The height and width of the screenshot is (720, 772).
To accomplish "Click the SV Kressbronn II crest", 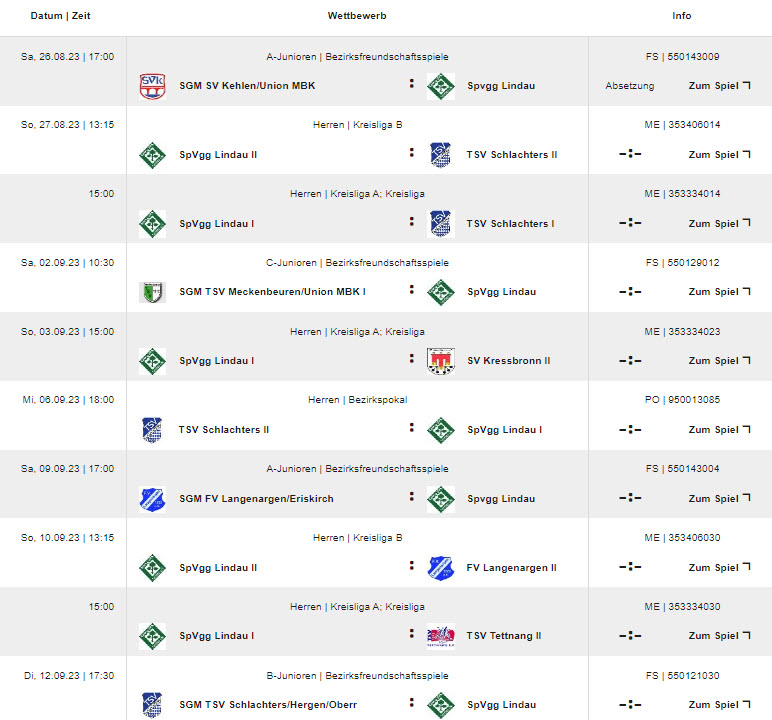I will [x=441, y=361].
